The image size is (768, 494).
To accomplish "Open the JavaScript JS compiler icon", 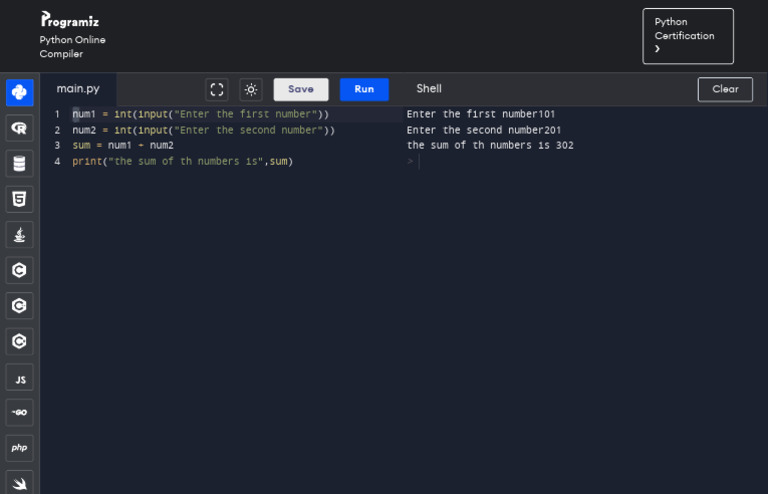I will [20, 377].
